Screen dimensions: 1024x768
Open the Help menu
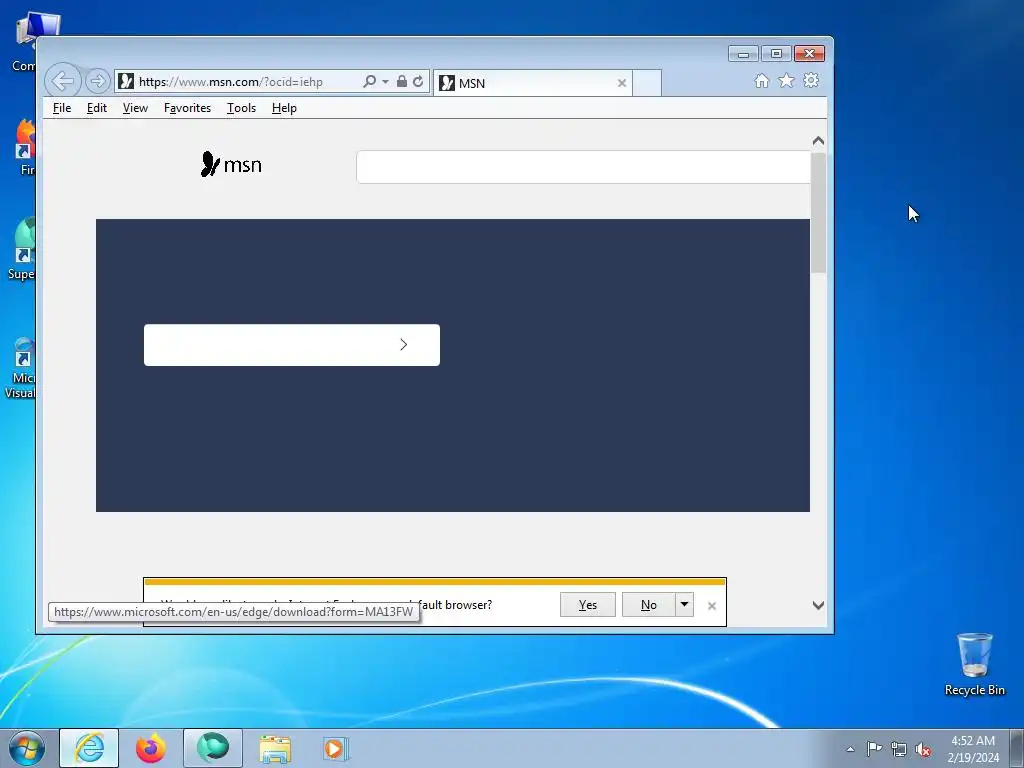click(284, 108)
